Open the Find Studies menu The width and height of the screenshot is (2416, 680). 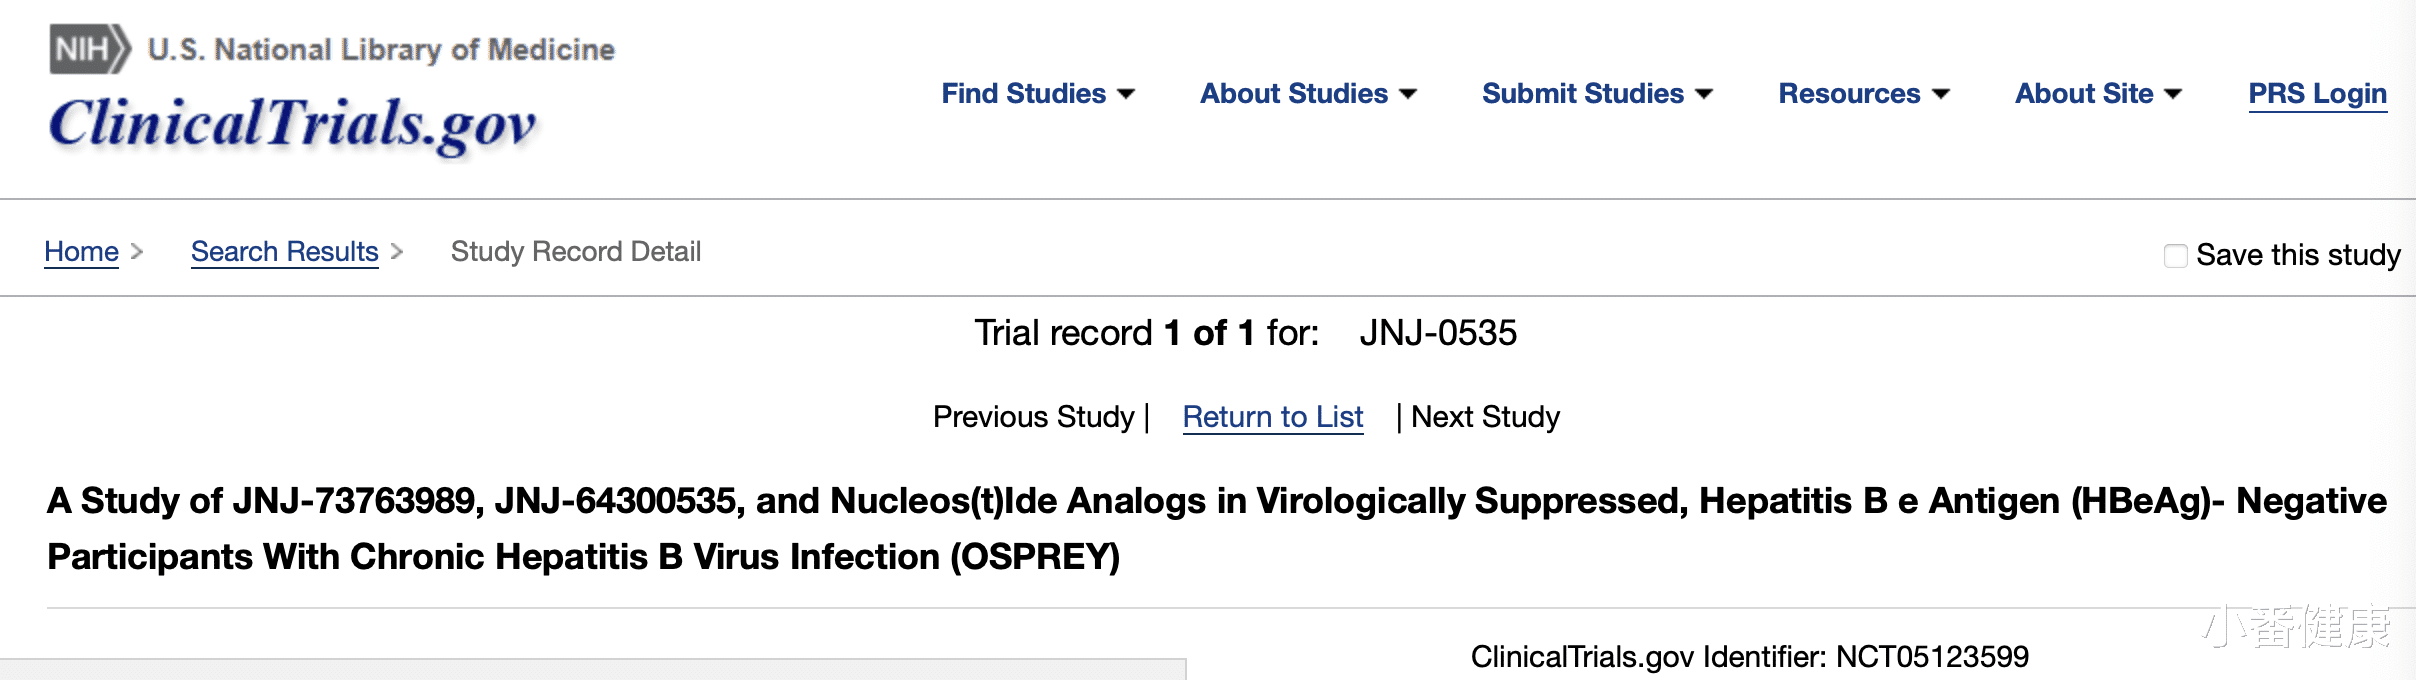pos(1023,94)
